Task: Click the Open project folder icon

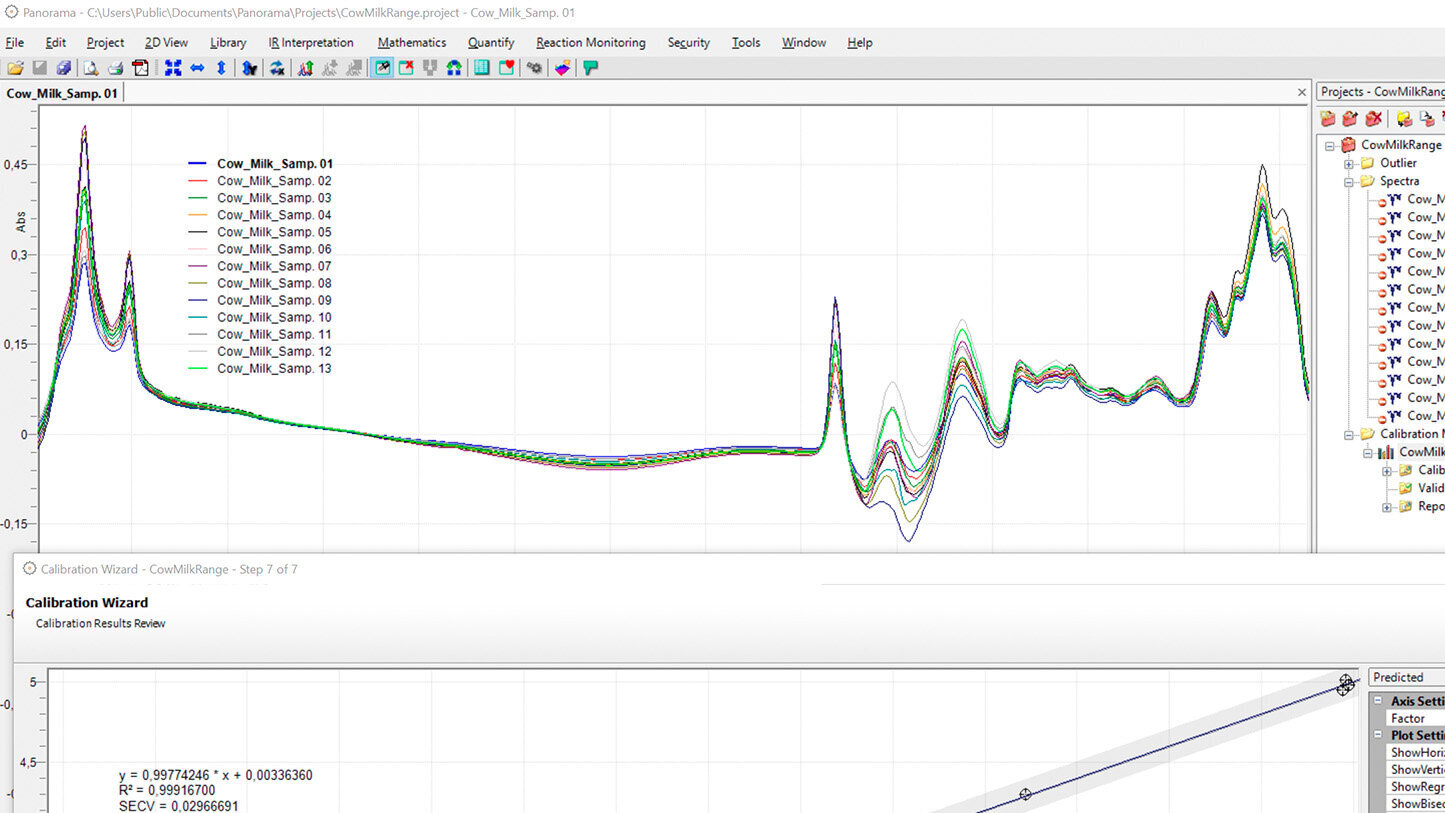Action: click(x=15, y=68)
